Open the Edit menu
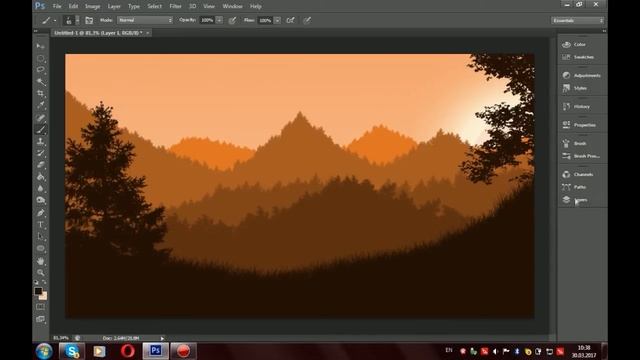The height and width of the screenshot is (360, 640). coord(73,6)
